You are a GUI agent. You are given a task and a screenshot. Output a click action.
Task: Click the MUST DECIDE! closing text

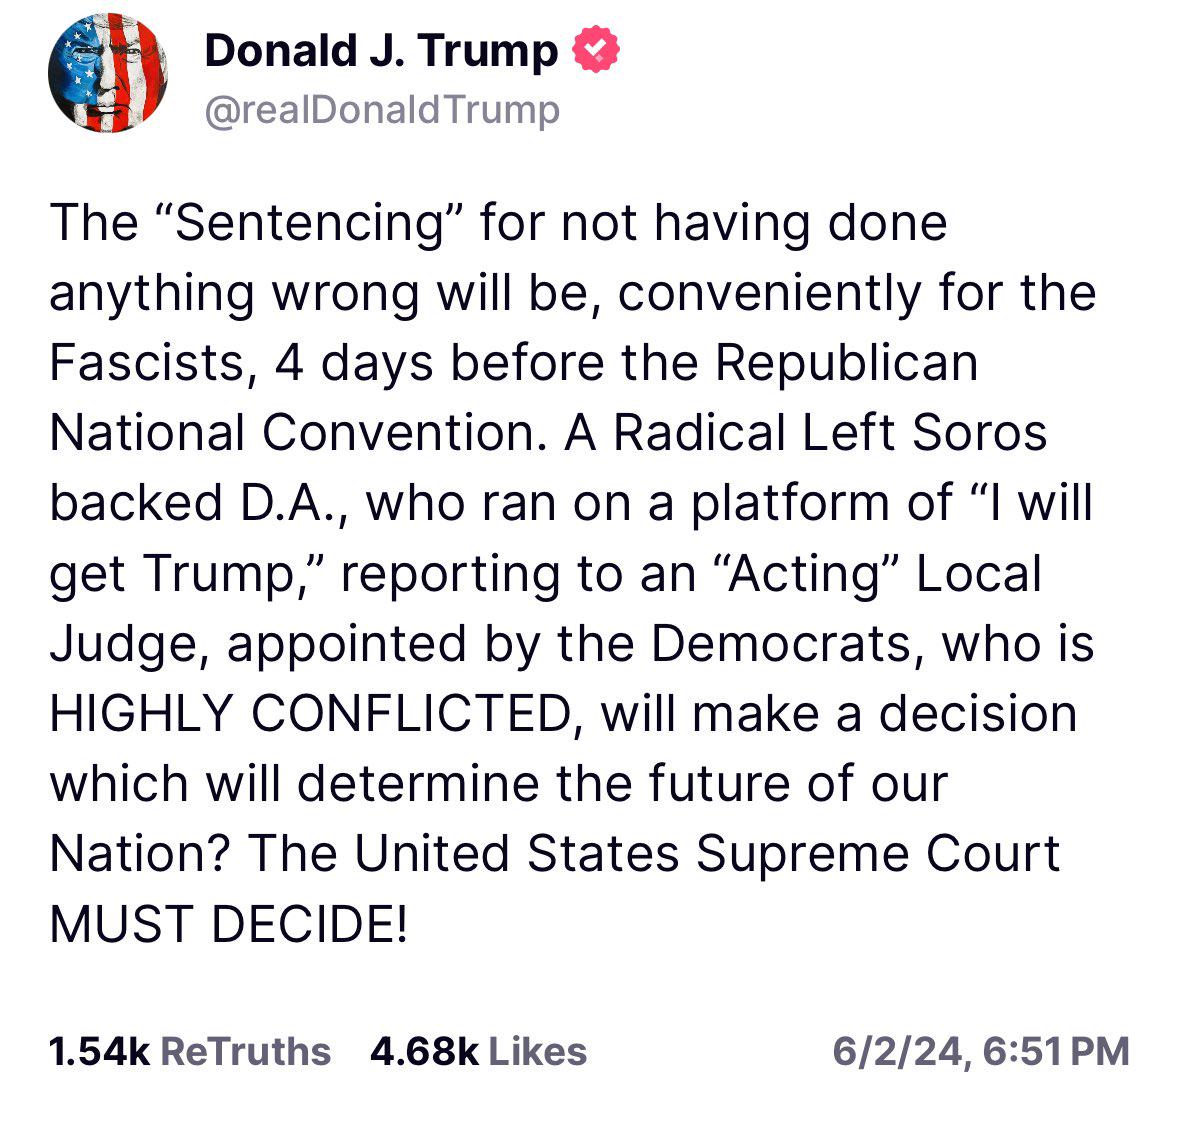point(229,923)
